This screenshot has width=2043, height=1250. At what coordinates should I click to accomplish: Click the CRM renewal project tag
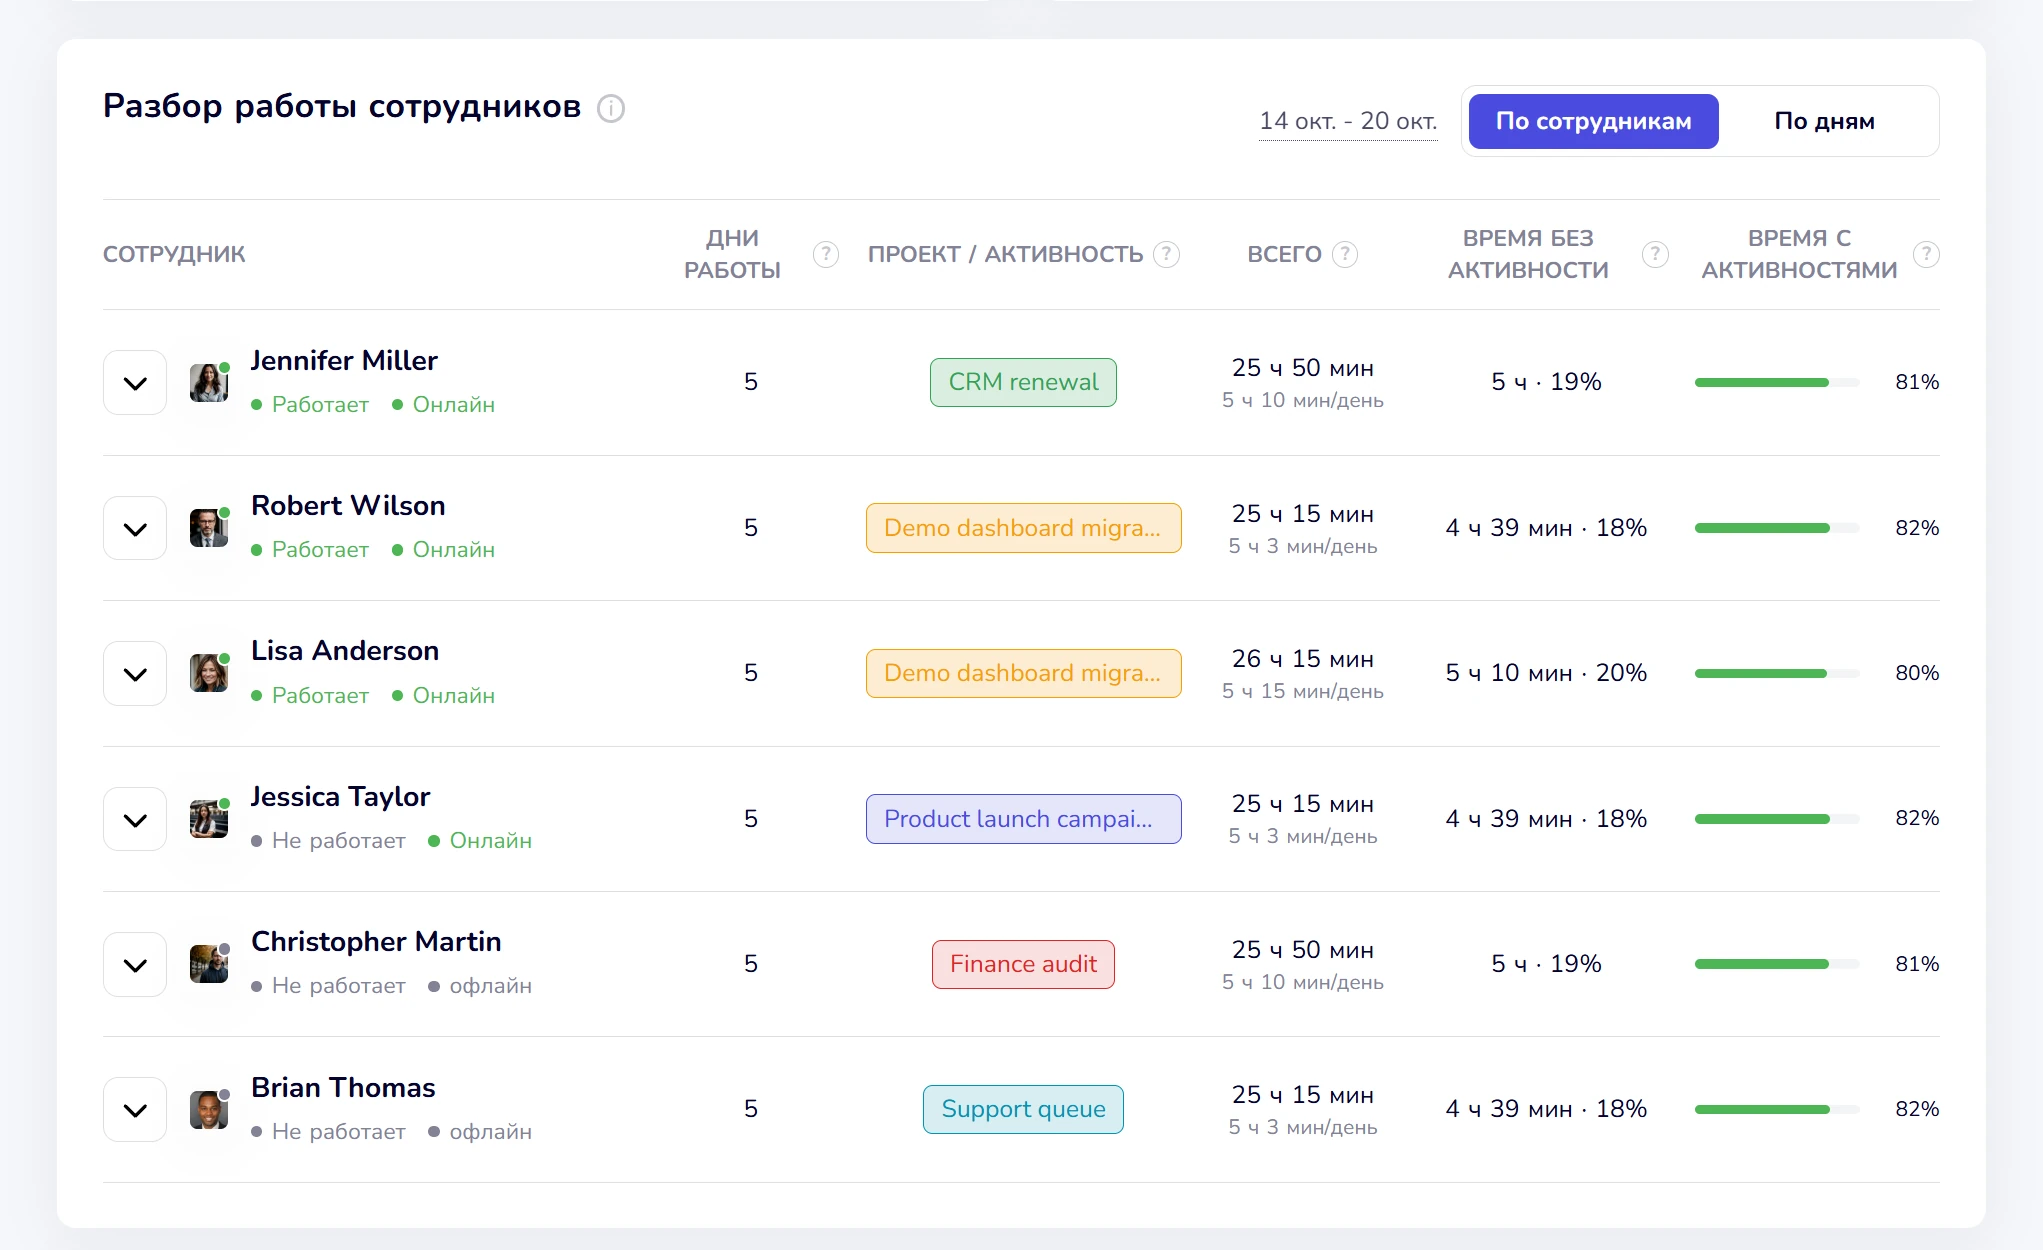coord(1023,382)
